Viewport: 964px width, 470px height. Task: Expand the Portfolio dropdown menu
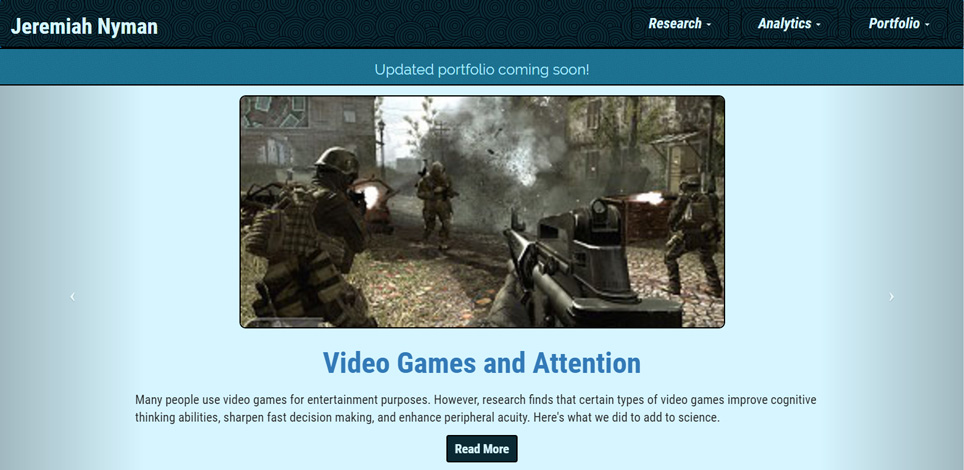point(899,24)
